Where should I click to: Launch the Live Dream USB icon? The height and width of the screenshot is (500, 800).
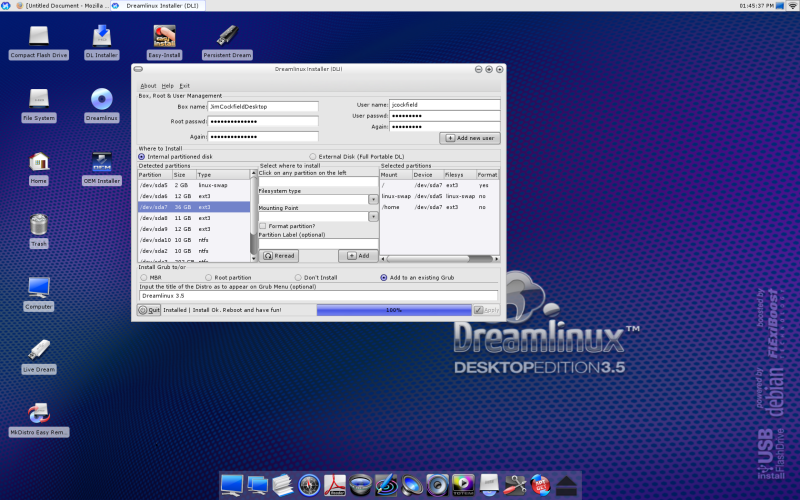pyautogui.click(x=39, y=351)
